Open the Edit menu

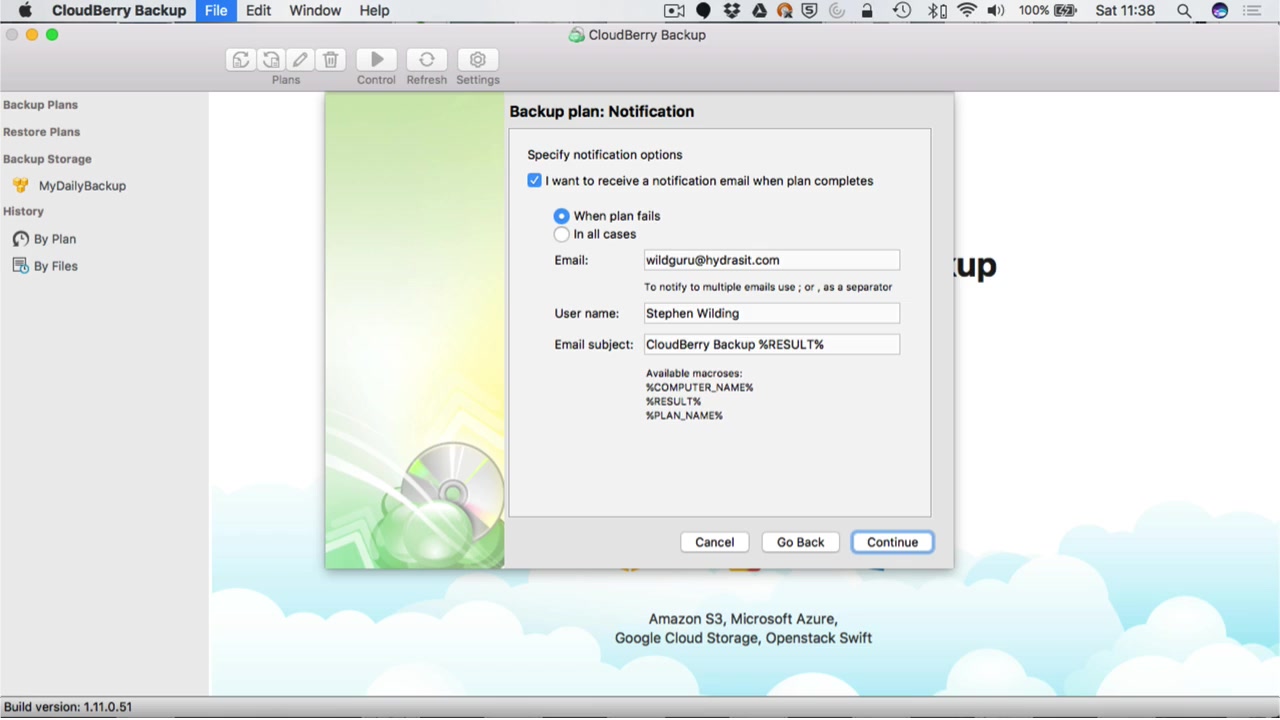(x=258, y=11)
